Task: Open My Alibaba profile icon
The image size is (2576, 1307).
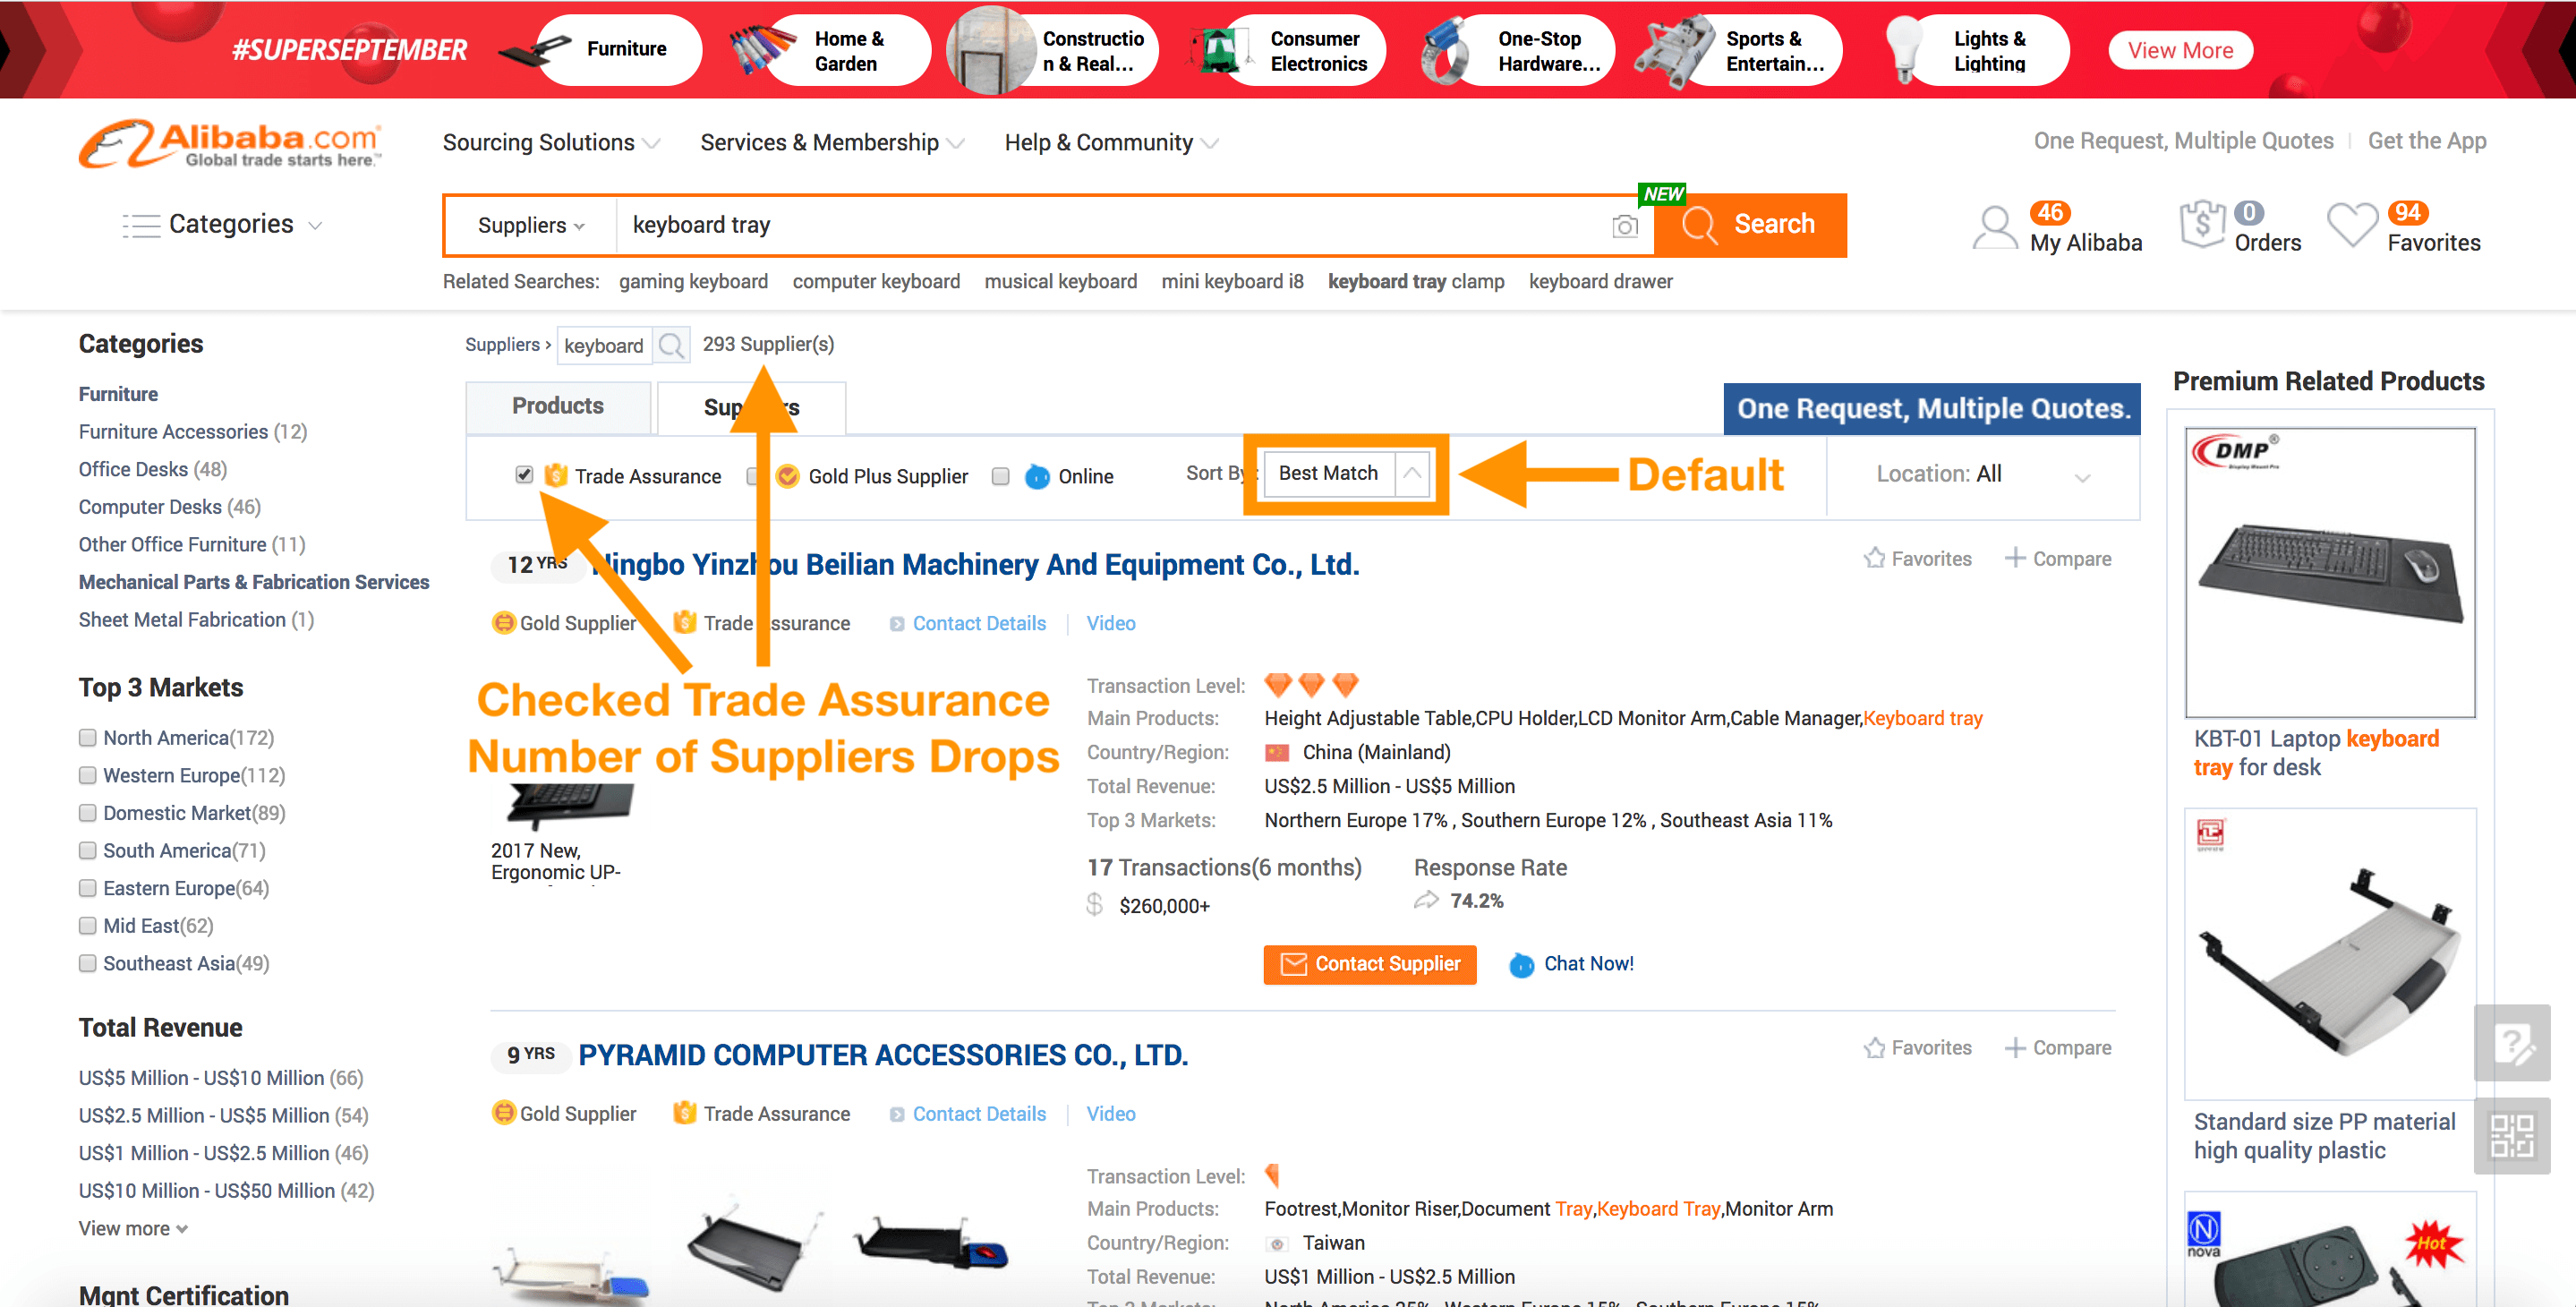Action: 1994,228
